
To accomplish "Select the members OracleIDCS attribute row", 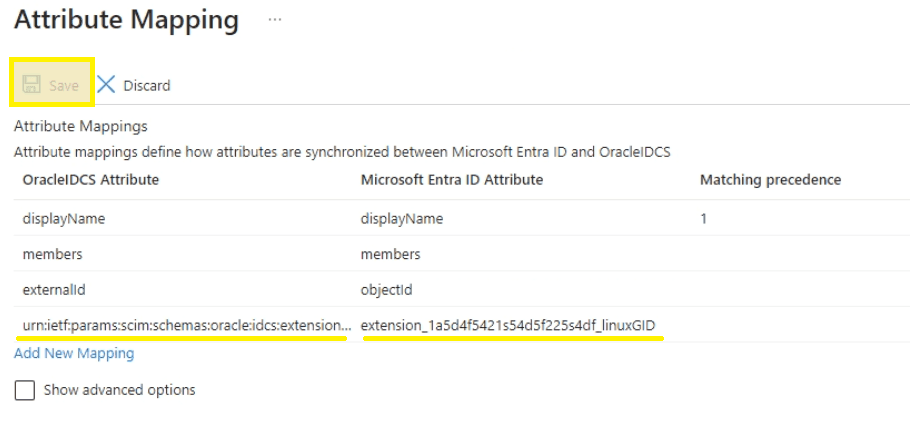I will pos(52,254).
